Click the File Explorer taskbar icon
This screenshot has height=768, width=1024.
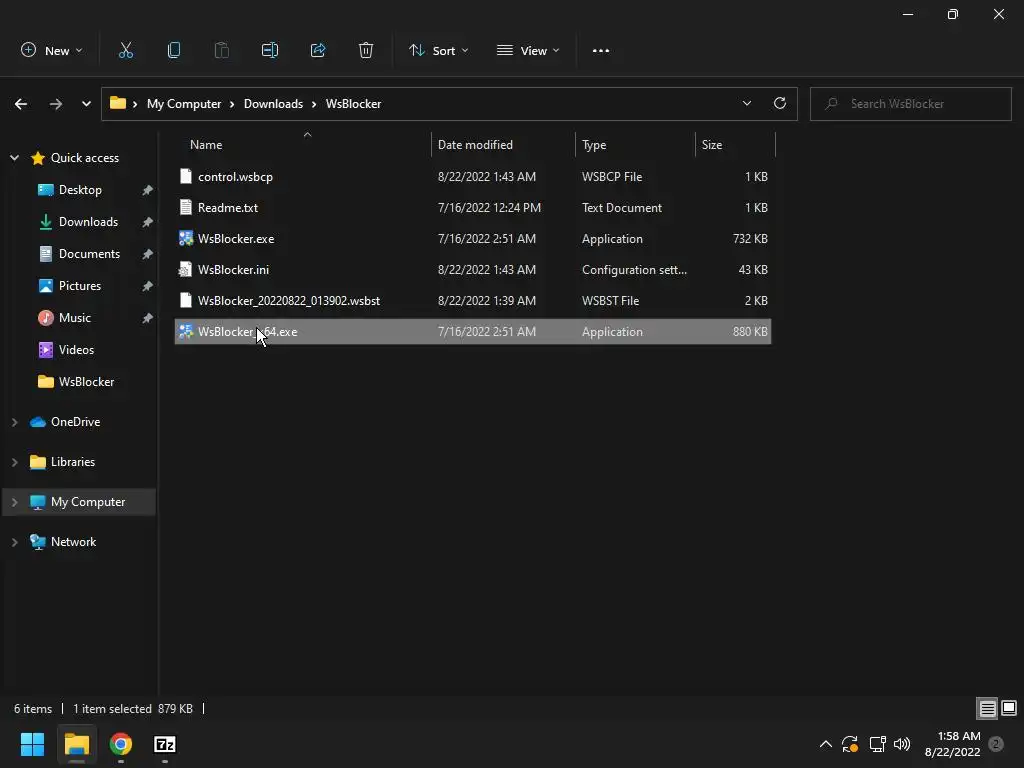tap(76, 744)
